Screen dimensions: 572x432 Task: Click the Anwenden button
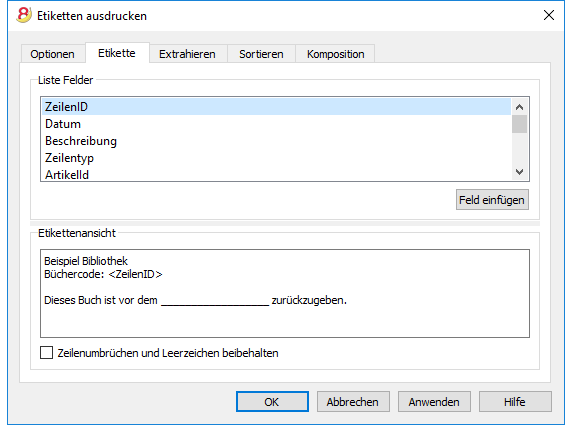(434, 402)
